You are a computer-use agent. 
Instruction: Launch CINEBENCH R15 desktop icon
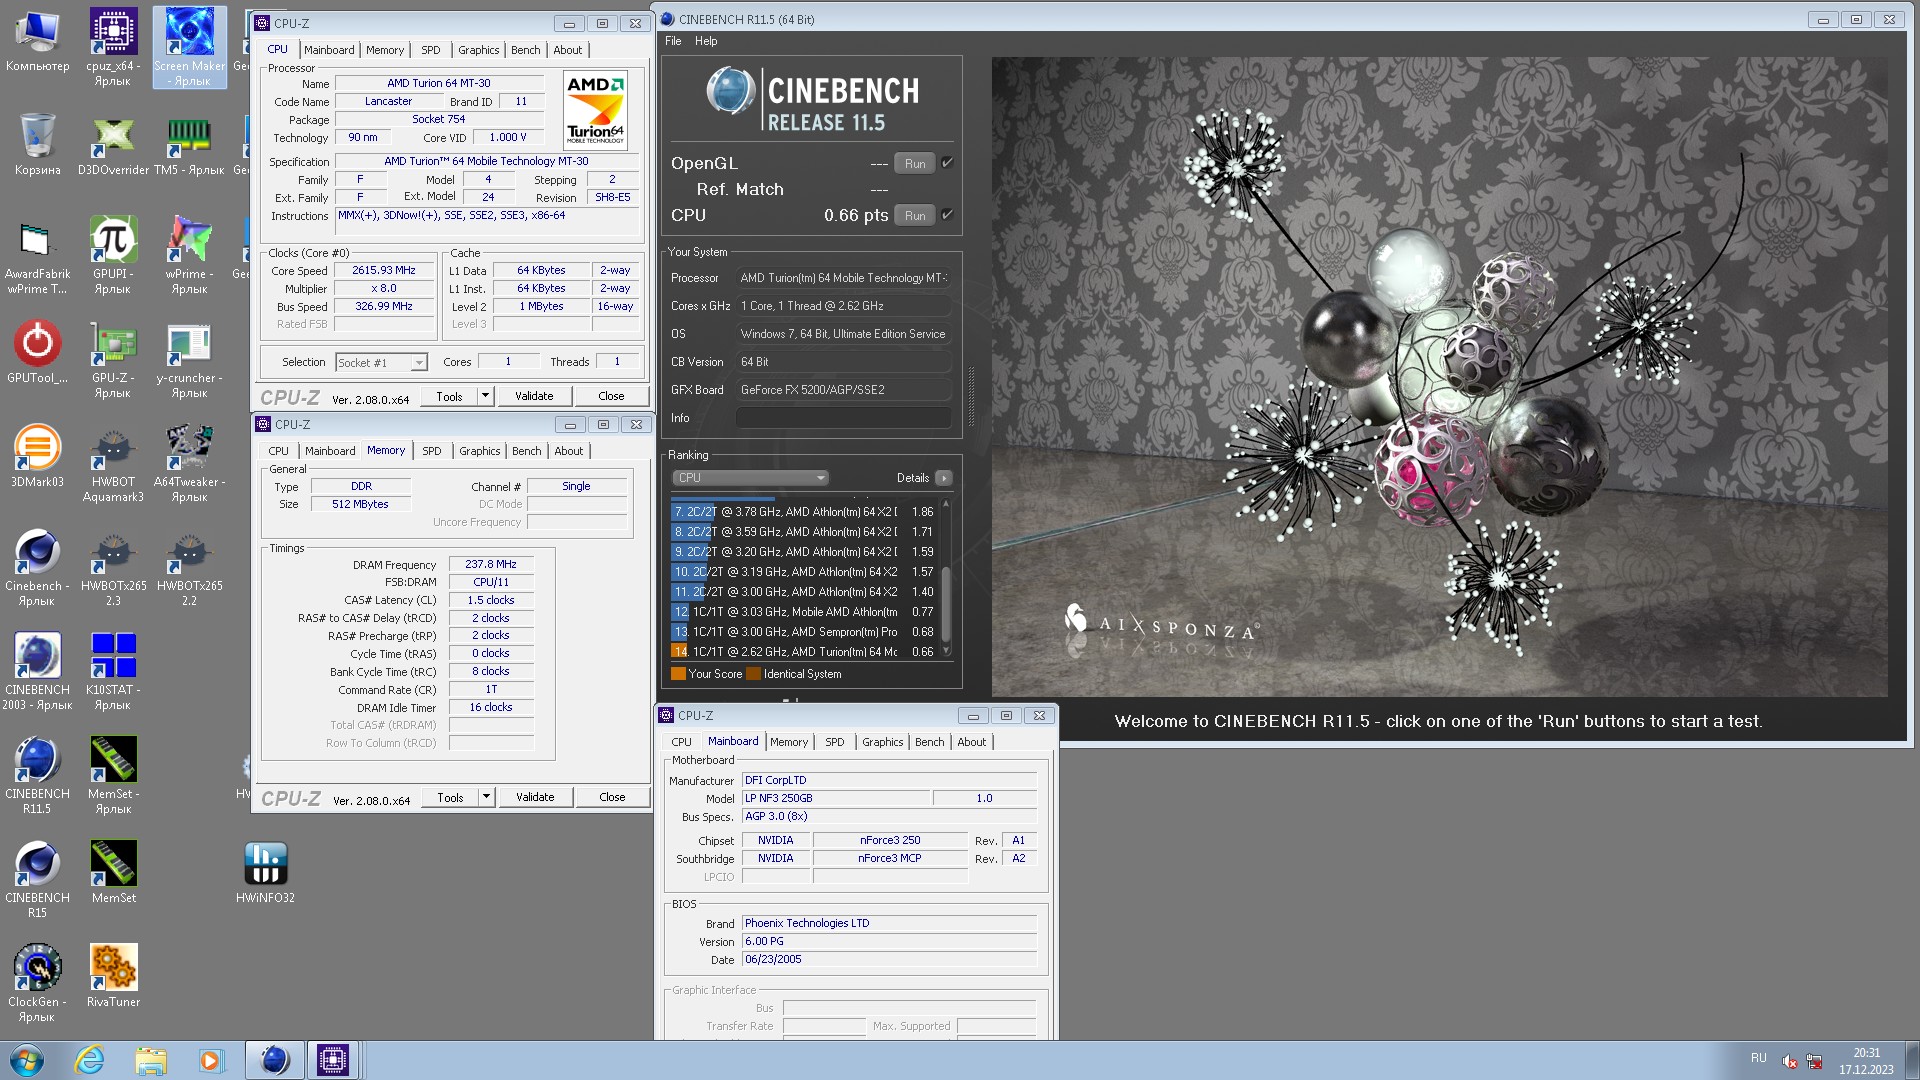[37, 880]
